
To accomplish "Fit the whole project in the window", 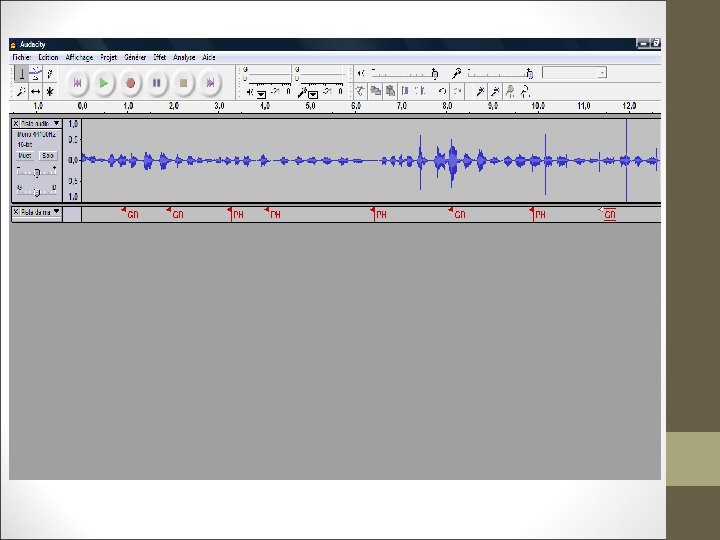I will click(x=525, y=91).
